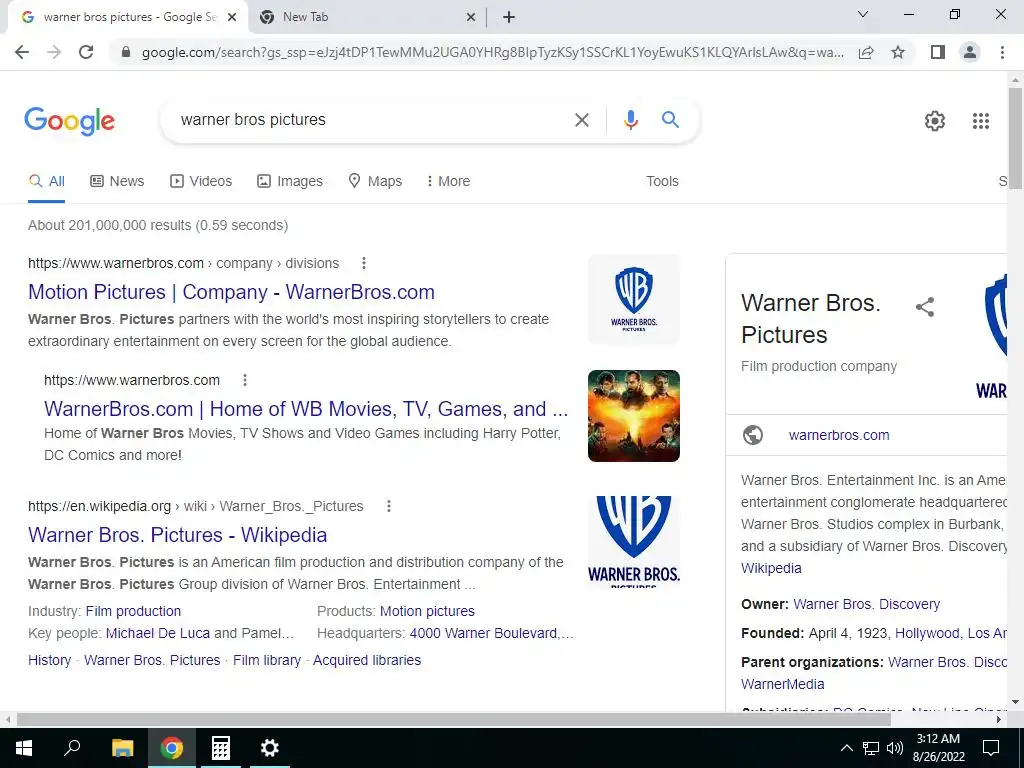Open the Acquired libraries sitelink
1024x768 pixels.
click(x=367, y=660)
